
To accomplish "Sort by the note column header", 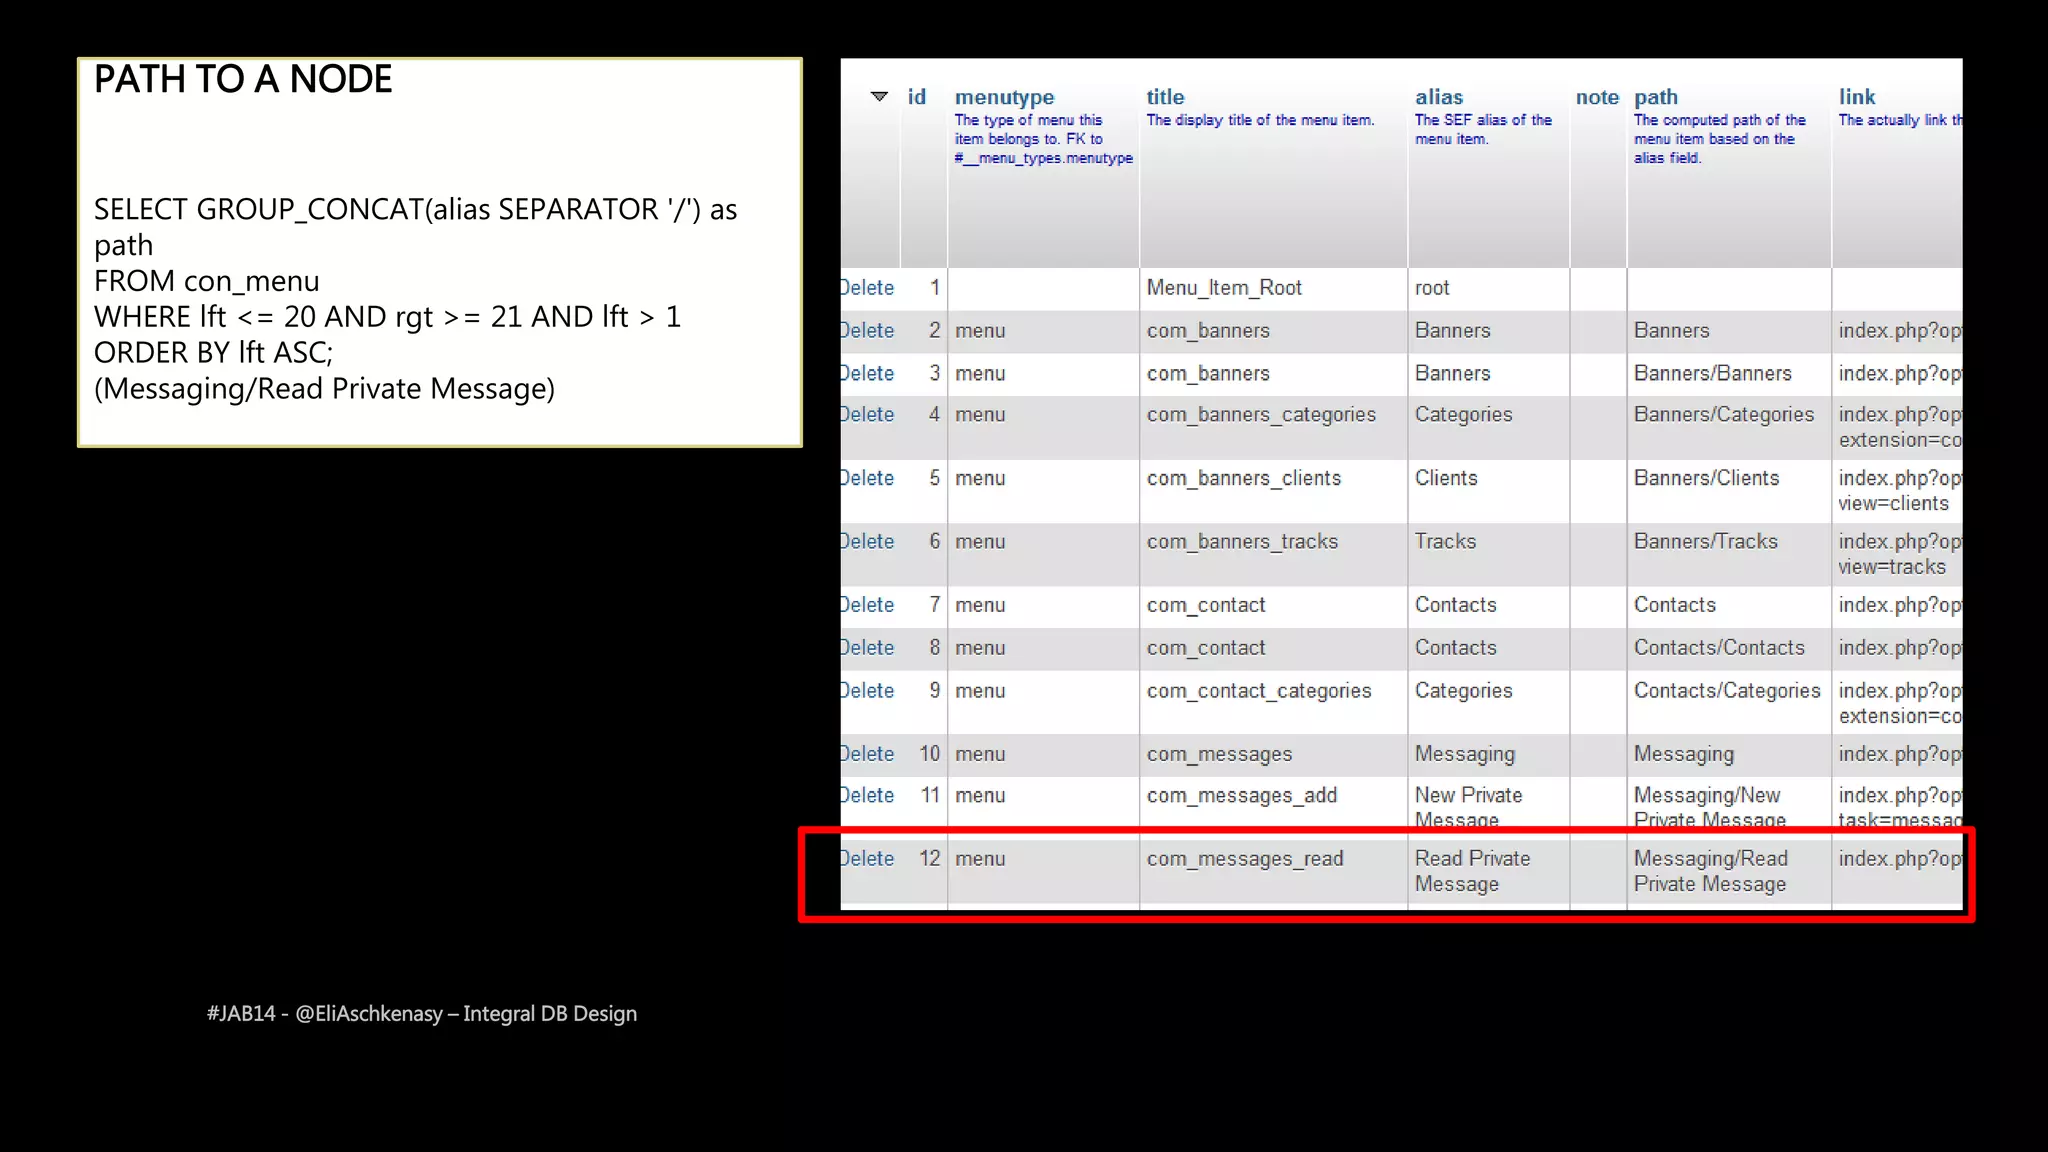I will [x=1597, y=97].
